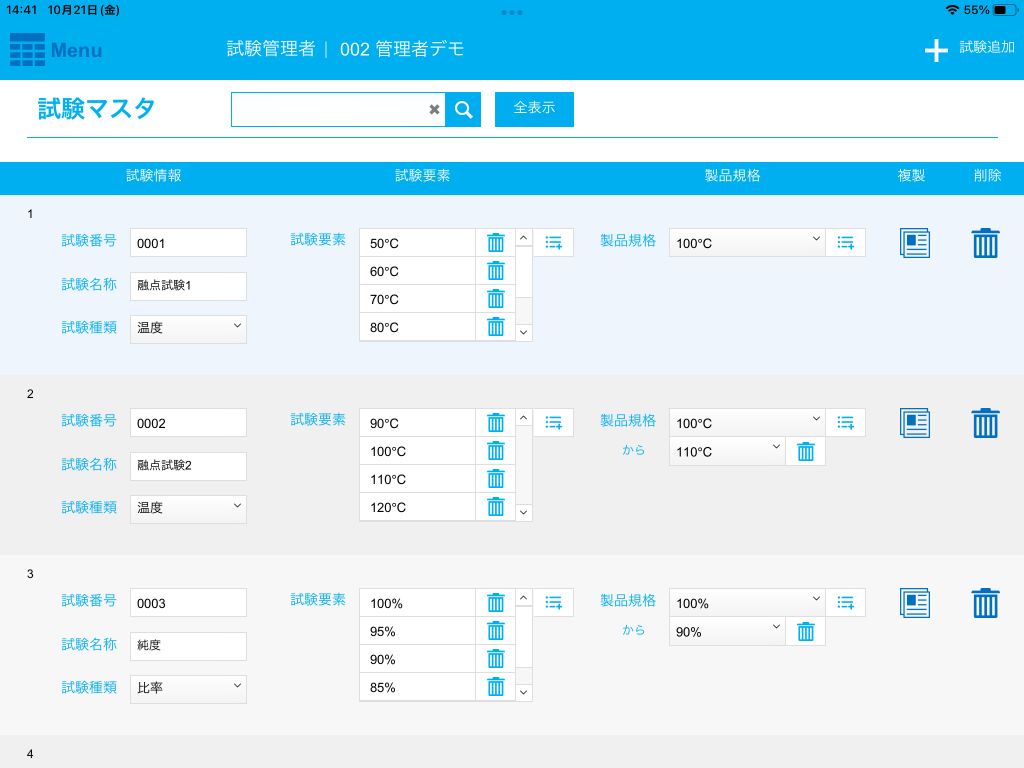Viewport: 1024px width, 768px height.
Task: Delete test 0002 with large trash icon
Action: point(985,423)
